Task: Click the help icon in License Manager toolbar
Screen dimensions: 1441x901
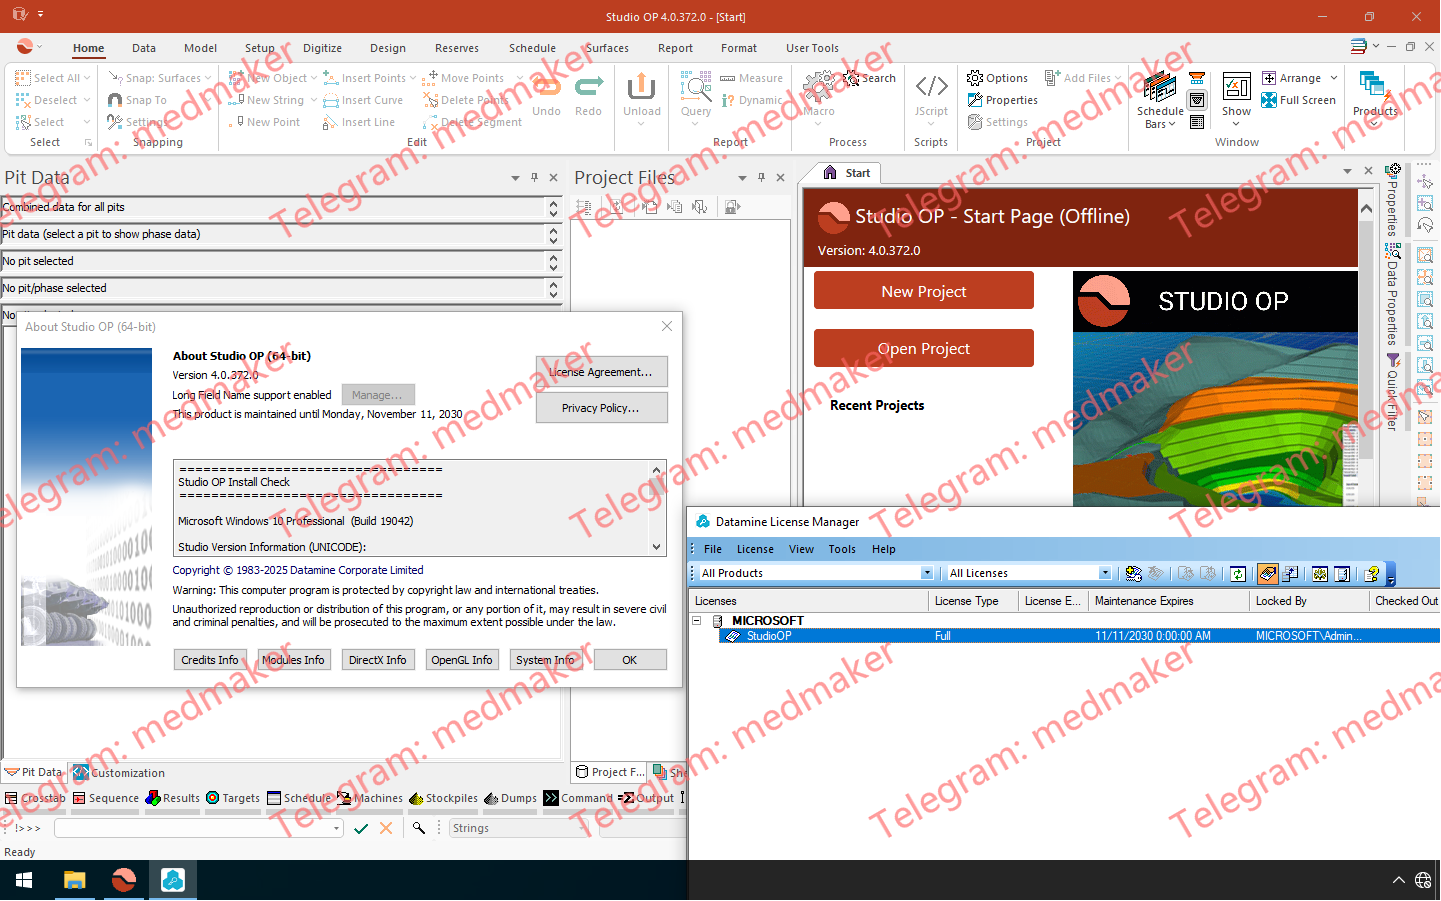Action: [x=1372, y=574]
